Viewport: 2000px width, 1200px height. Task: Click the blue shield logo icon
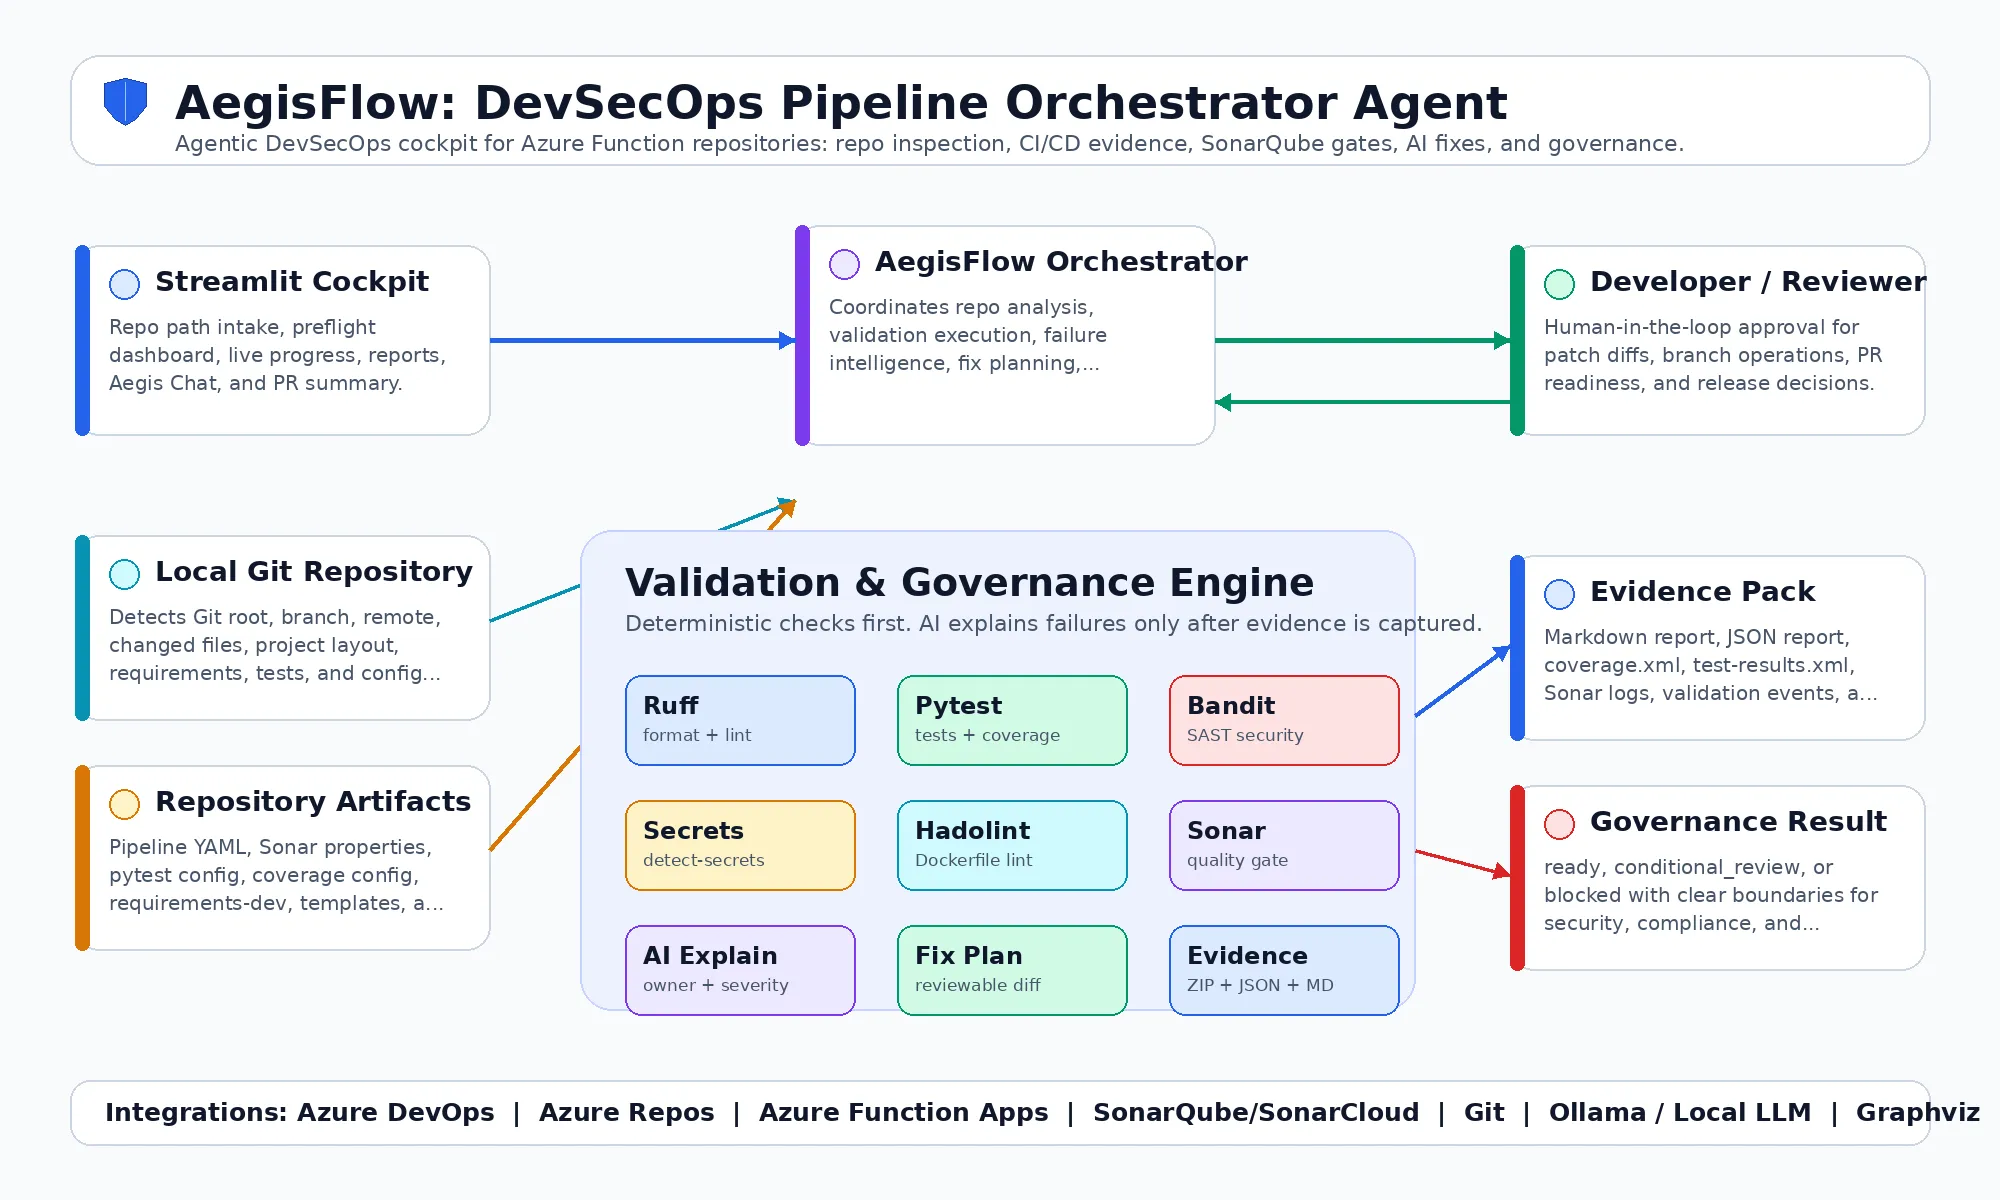point(125,102)
